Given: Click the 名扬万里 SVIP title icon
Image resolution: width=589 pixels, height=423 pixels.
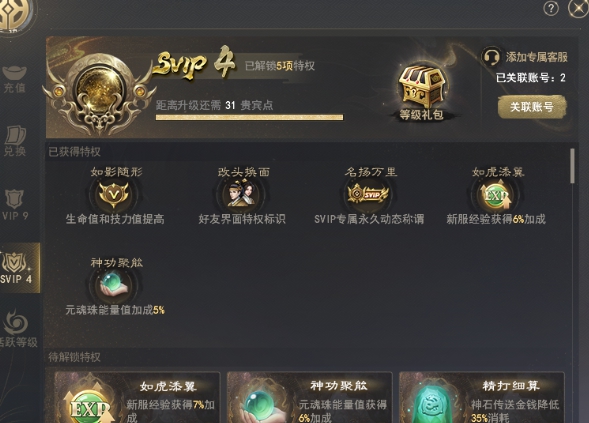Looking at the screenshot, I should [369, 194].
